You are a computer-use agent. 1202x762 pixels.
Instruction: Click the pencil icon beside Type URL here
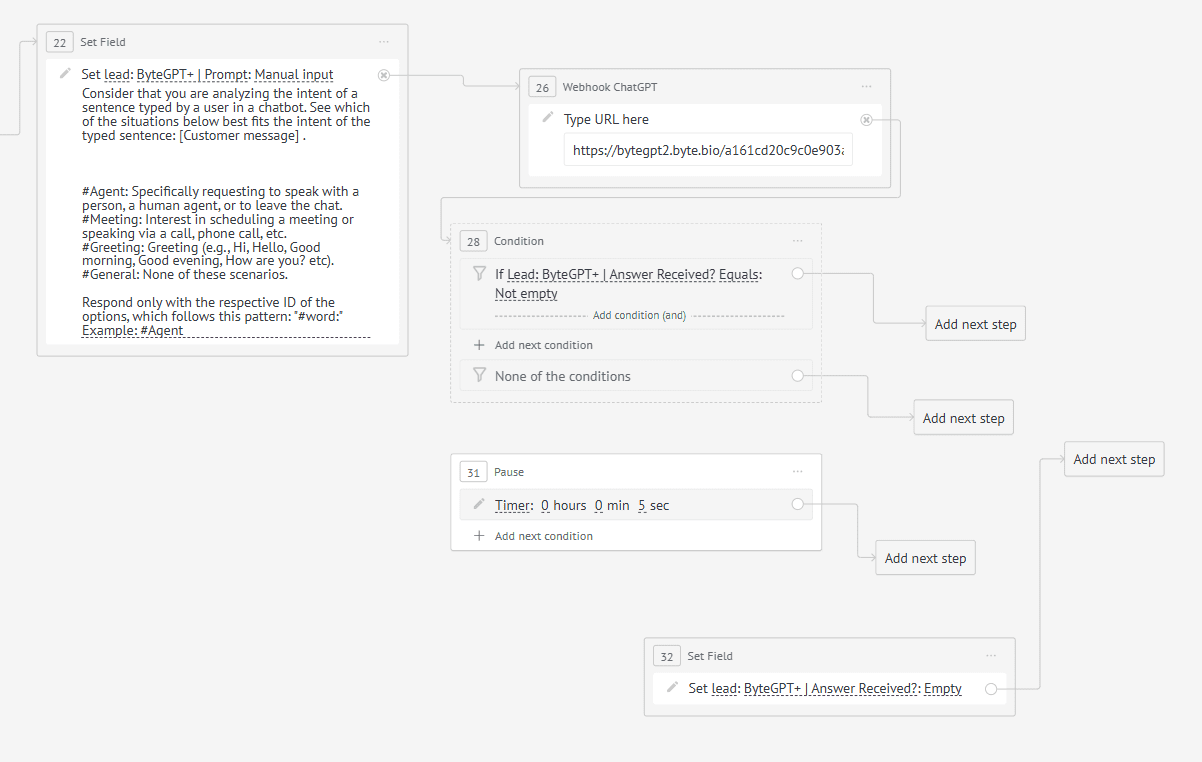(x=547, y=118)
